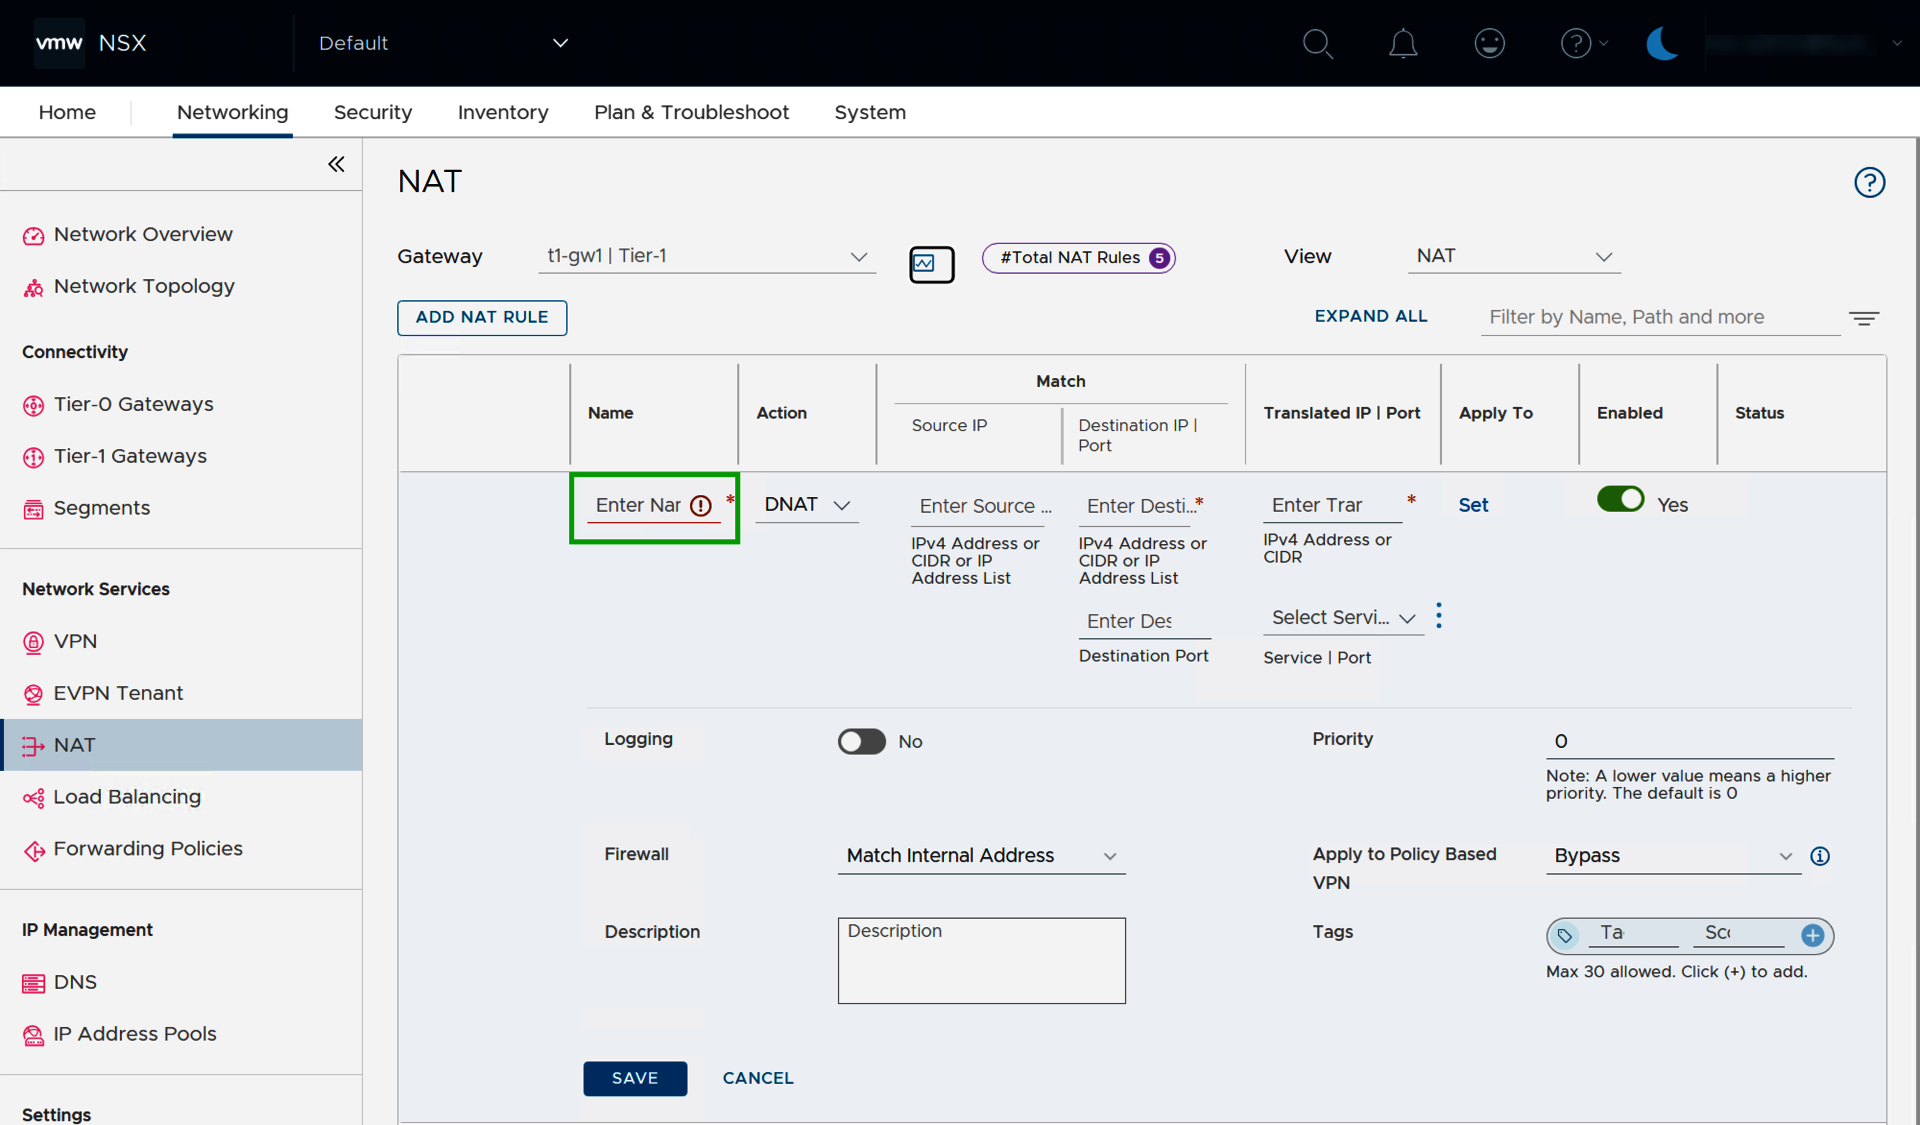Switch to the Inventory tab

(x=503, y=112)
